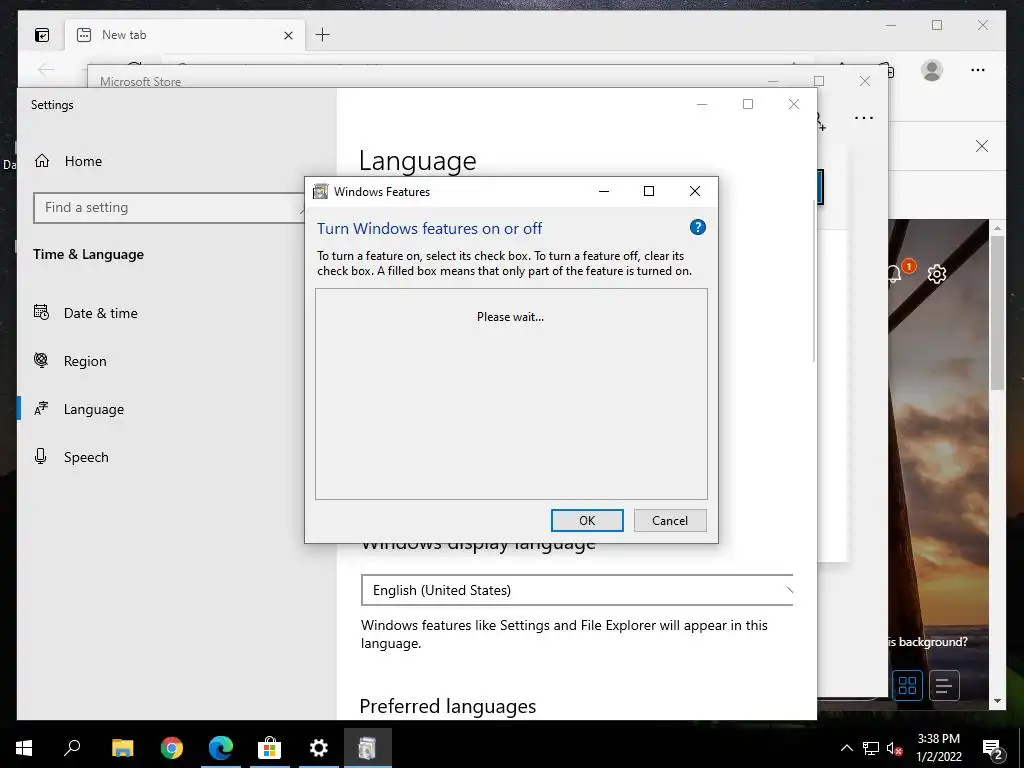This screenshot has width=1024, height=768.
Task: Click the Microsoft Store window title
Action: tap(140, 82)
